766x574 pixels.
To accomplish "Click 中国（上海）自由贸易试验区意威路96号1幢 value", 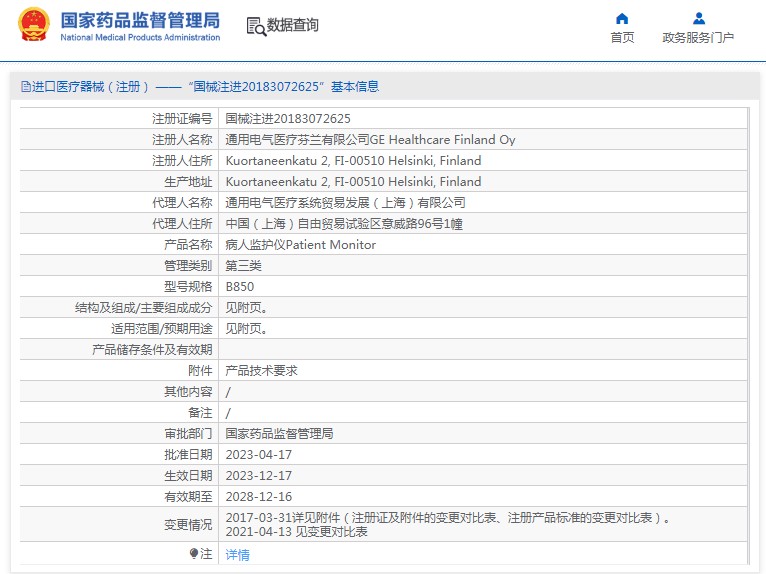I will tap(344, 224).
